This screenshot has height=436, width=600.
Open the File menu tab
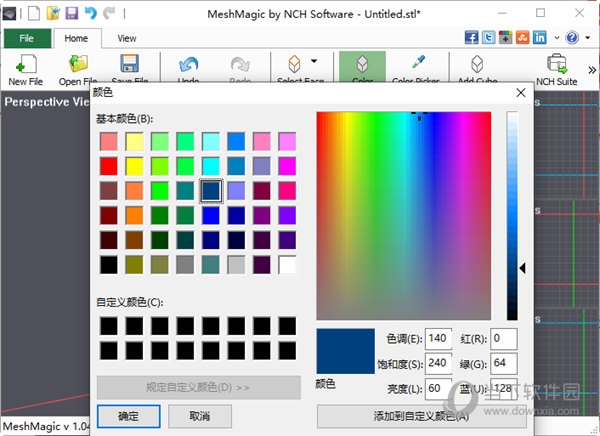(27, 38)
